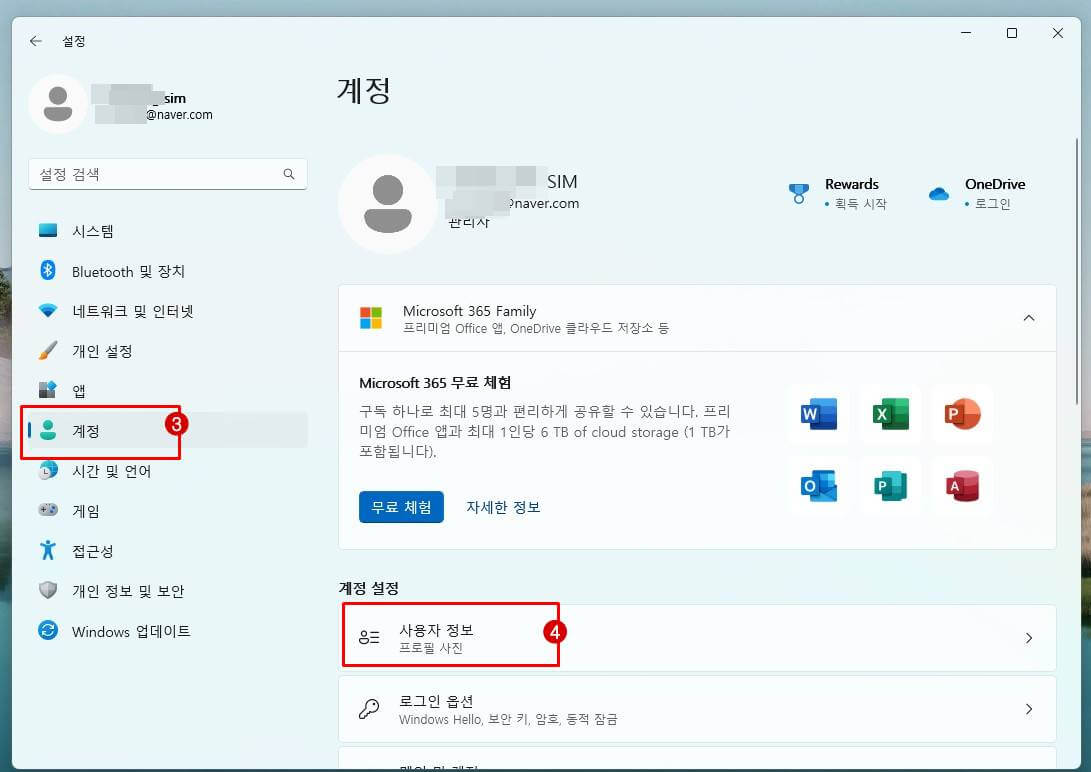Open the Access app icon
Screen dimensions: 1091x772
962,486
